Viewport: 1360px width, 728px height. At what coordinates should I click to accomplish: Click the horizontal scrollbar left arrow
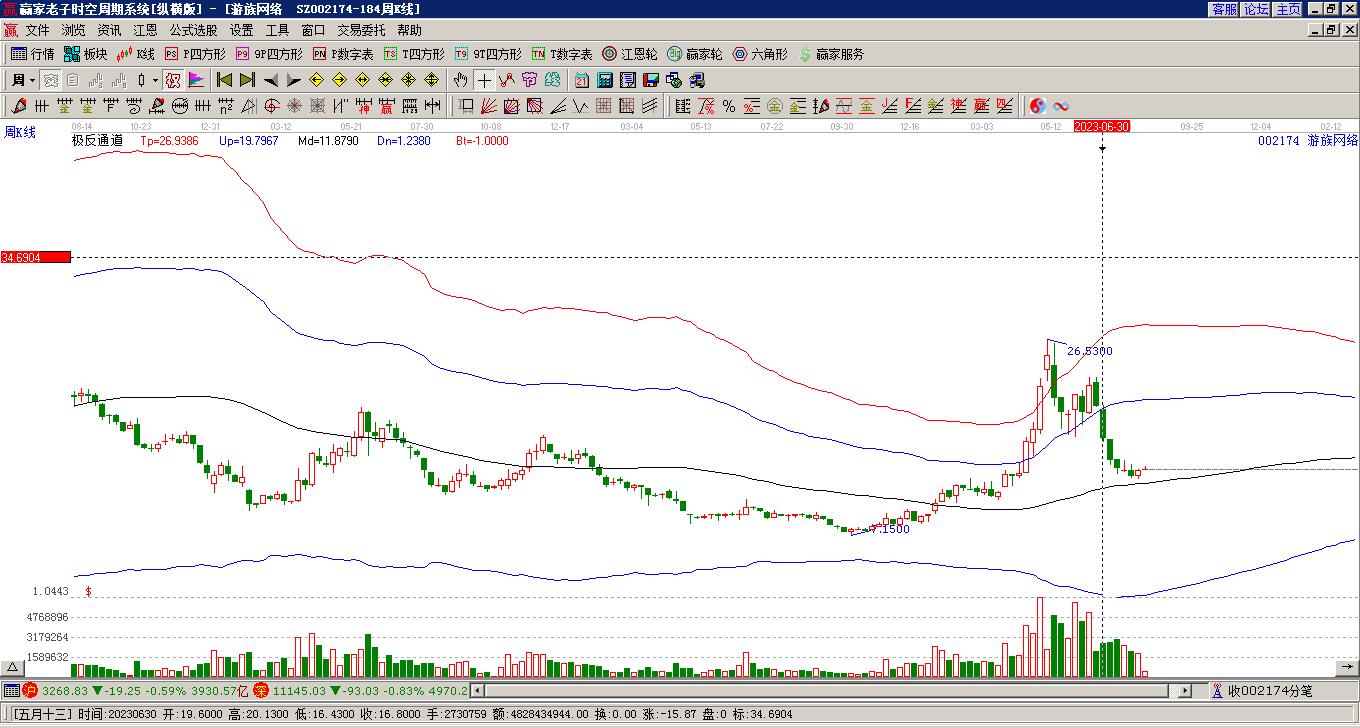tap(477, 690)
